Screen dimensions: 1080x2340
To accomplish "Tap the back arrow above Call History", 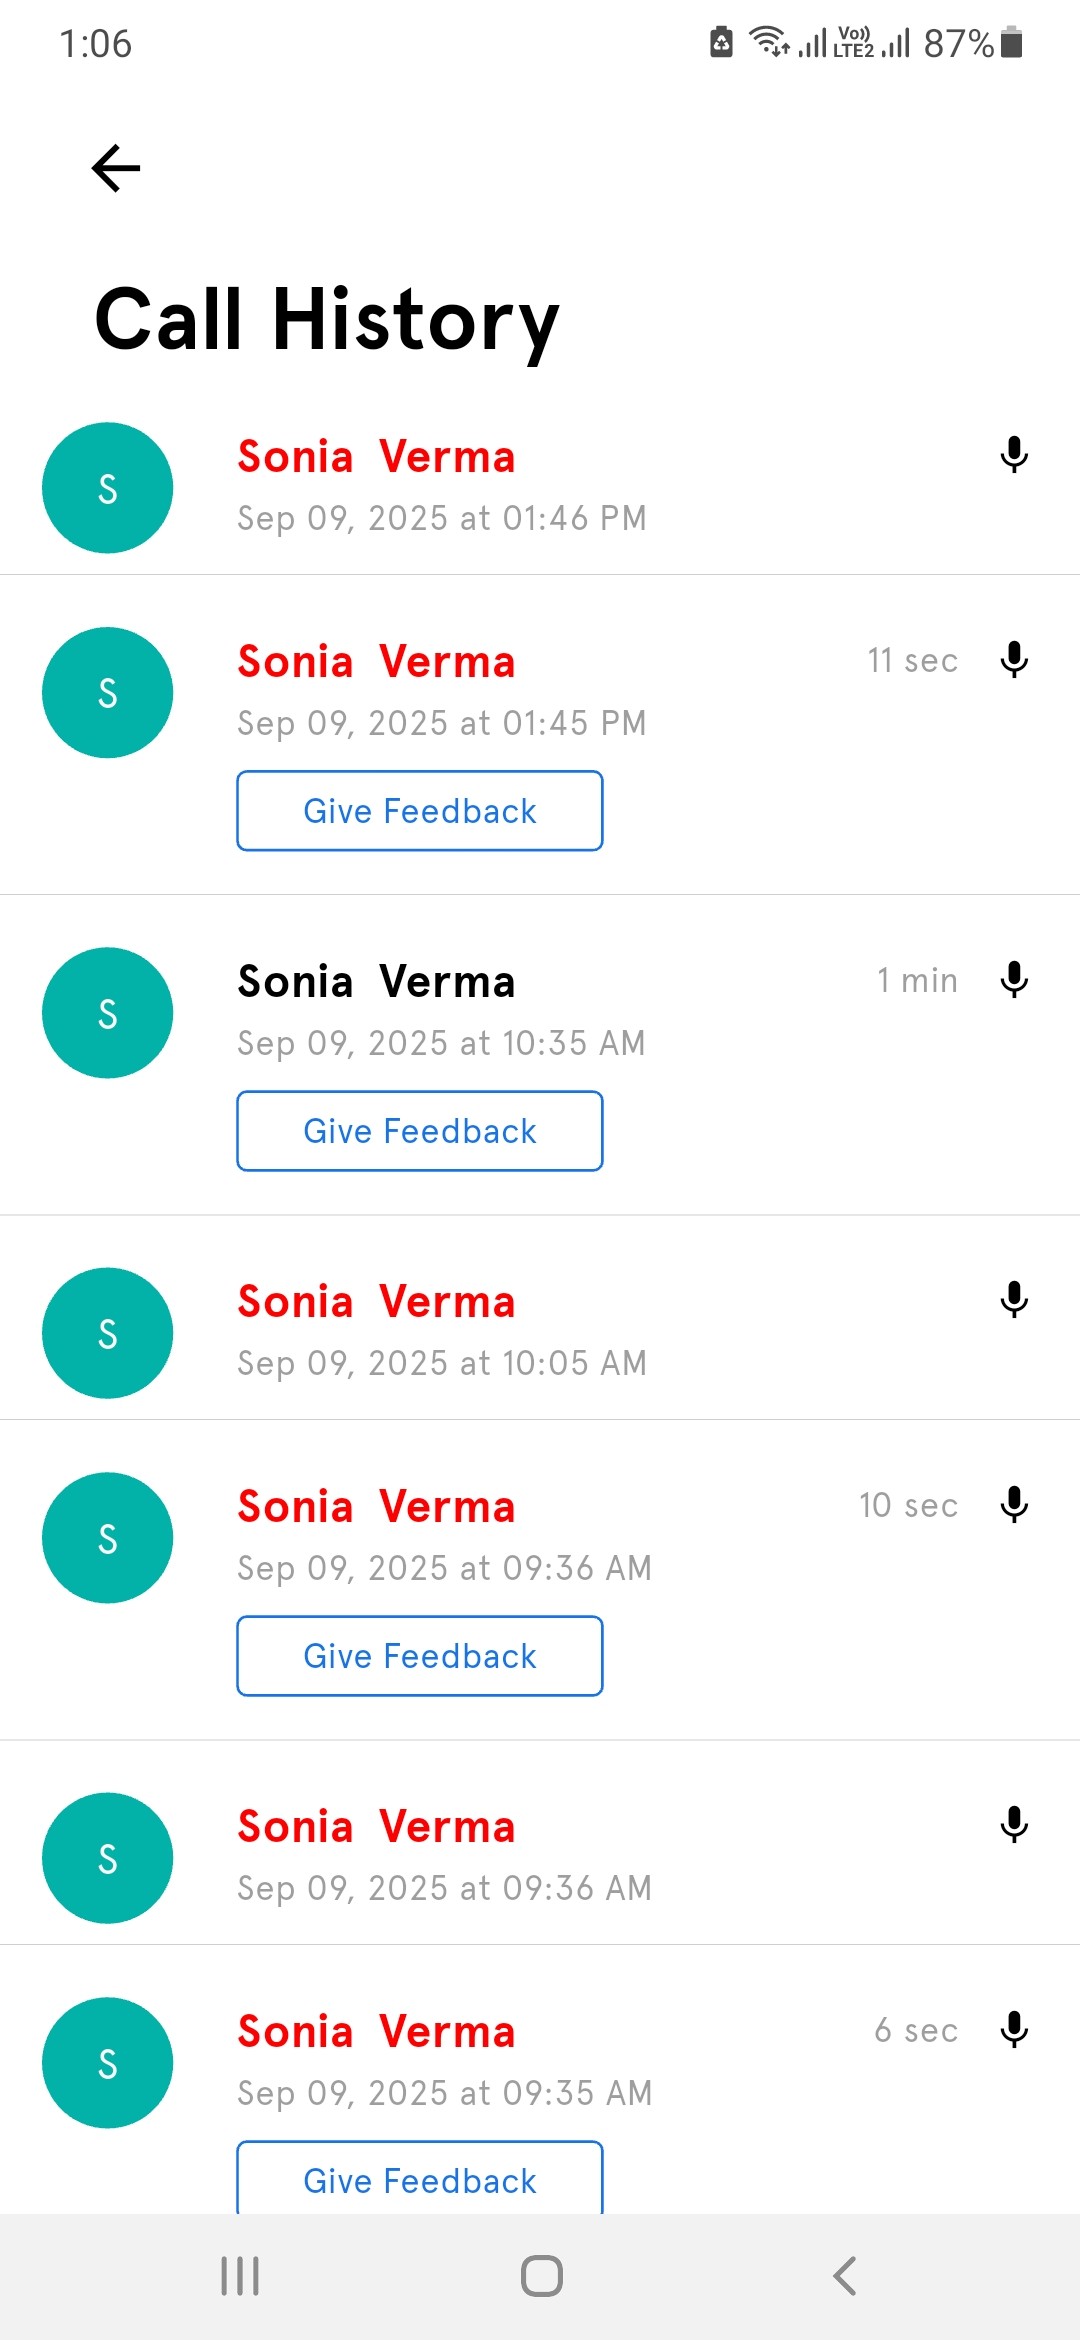I will (116, 167).
